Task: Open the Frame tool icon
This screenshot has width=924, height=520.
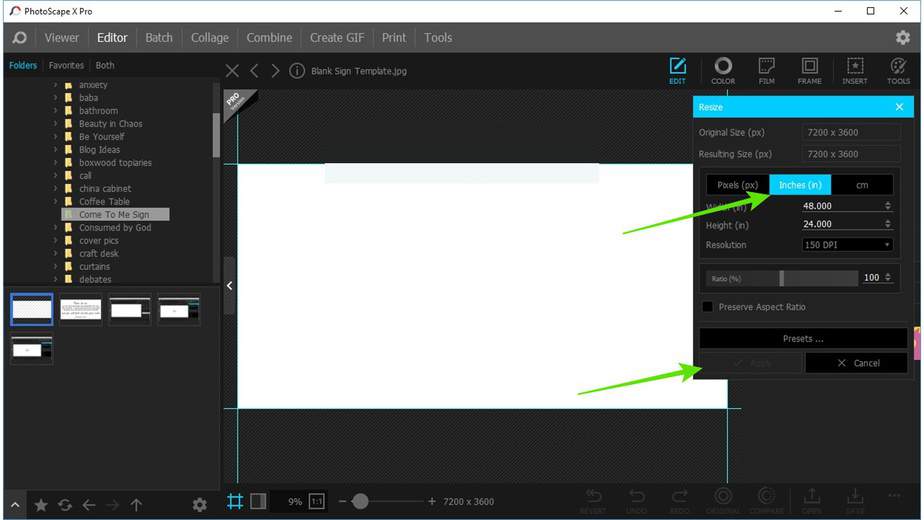Action: click(x=809, y=70)
